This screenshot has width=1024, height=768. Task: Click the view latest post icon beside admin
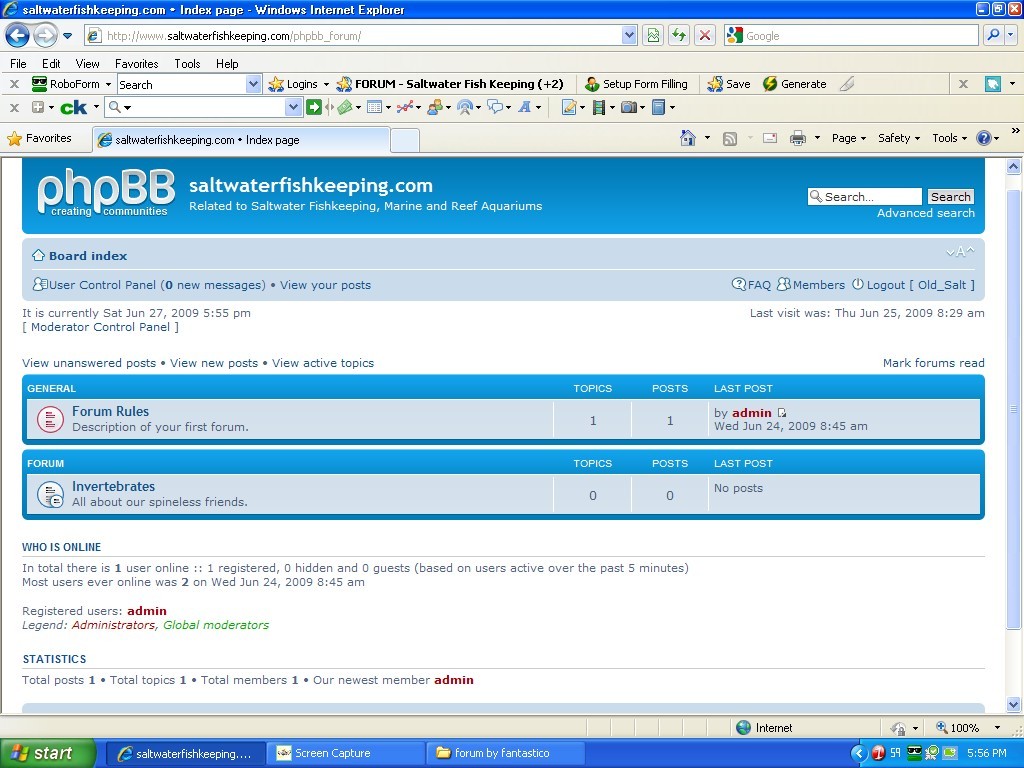click(782, 413)
